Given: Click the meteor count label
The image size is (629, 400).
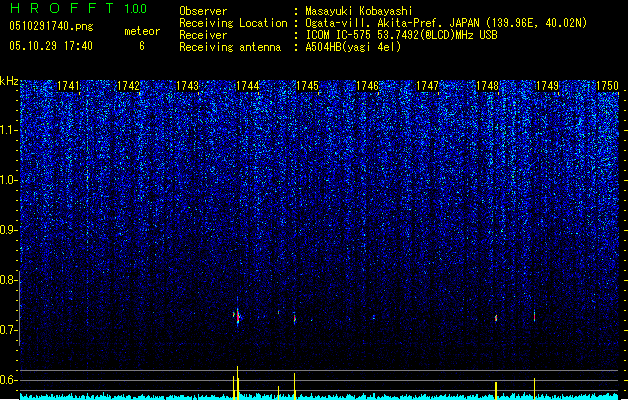Looking at the screenshot, I should pos(142,31).
